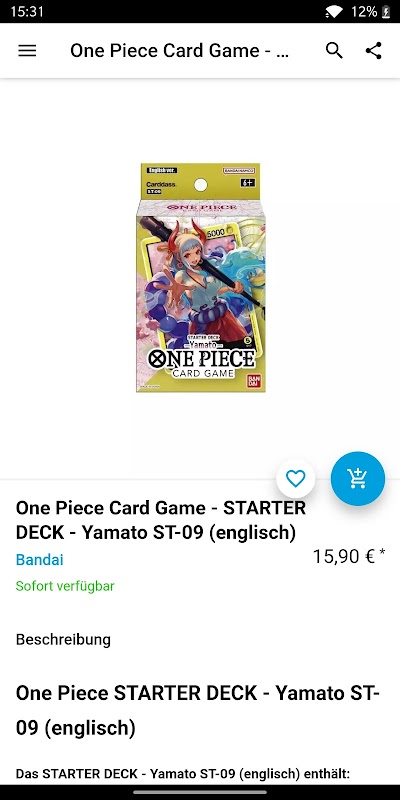Tap the Yamato starter deck product image

pos(201,278)
